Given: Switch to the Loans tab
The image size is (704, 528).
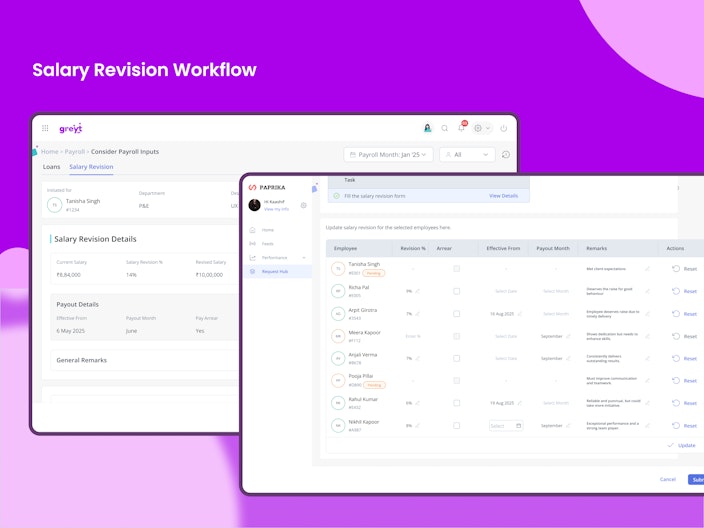Looking at the screenshot, I should click(x=51, y=167).
